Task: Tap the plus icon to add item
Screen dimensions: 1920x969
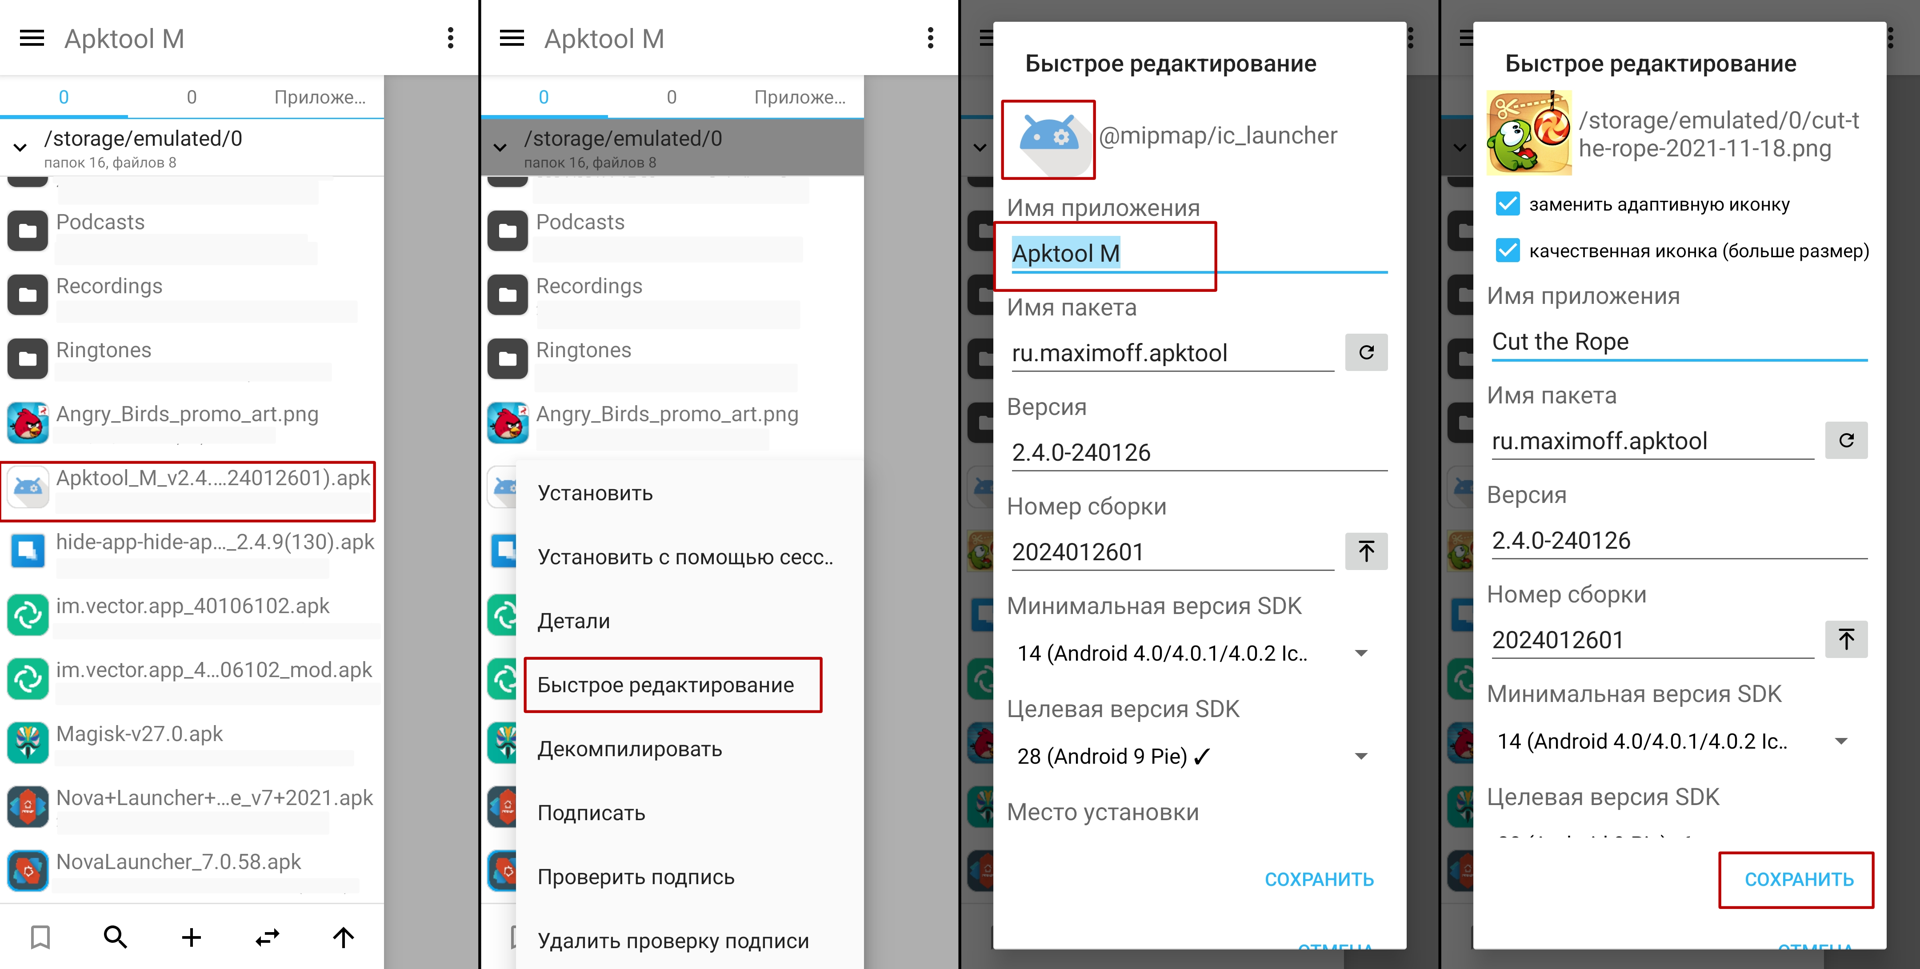Action: 191,937
